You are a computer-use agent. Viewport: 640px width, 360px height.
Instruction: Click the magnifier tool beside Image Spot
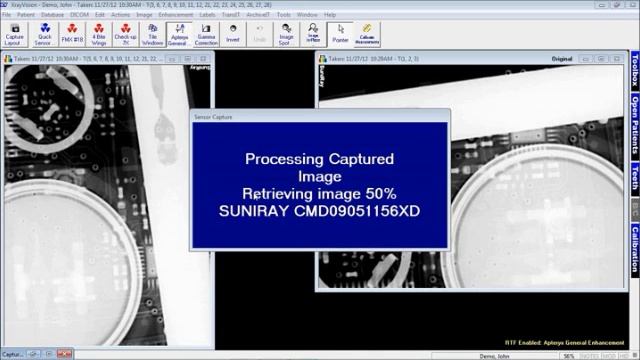(x=313, y=35)
